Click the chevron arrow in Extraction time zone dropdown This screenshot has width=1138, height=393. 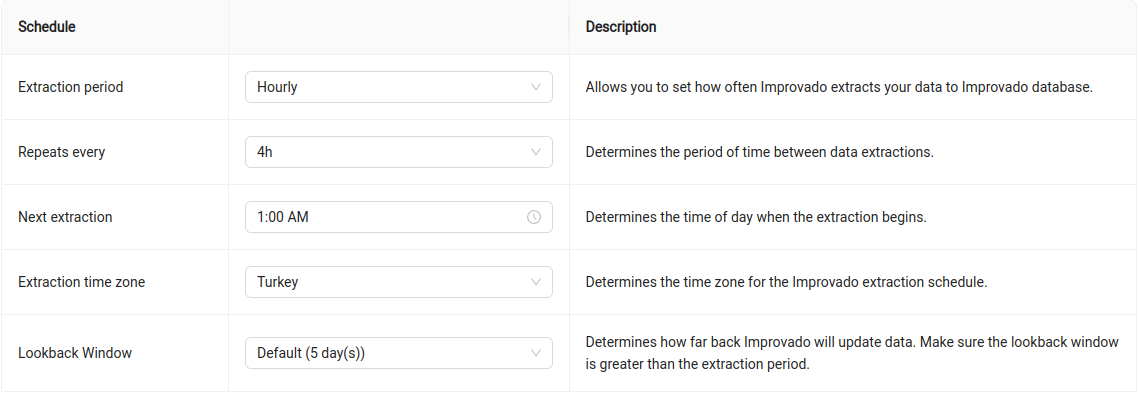click(x=536, y=282)
